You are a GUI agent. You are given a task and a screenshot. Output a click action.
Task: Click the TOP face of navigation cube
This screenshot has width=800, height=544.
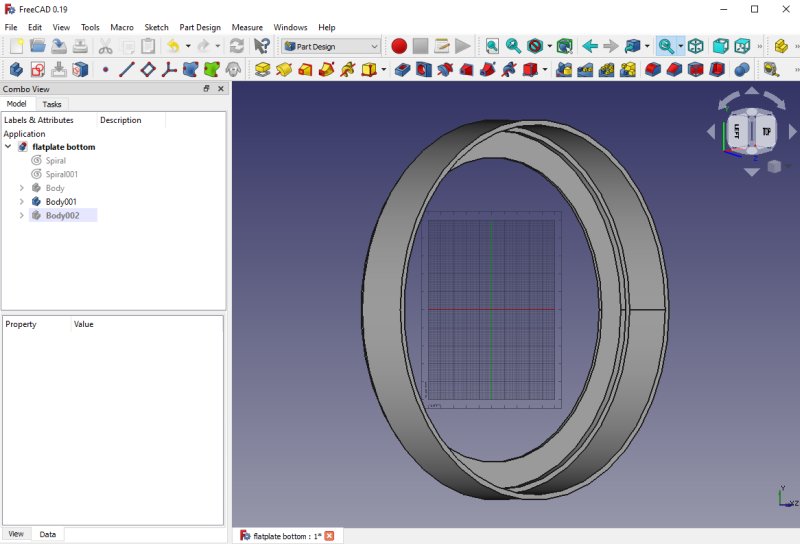(x=766, y=132)
